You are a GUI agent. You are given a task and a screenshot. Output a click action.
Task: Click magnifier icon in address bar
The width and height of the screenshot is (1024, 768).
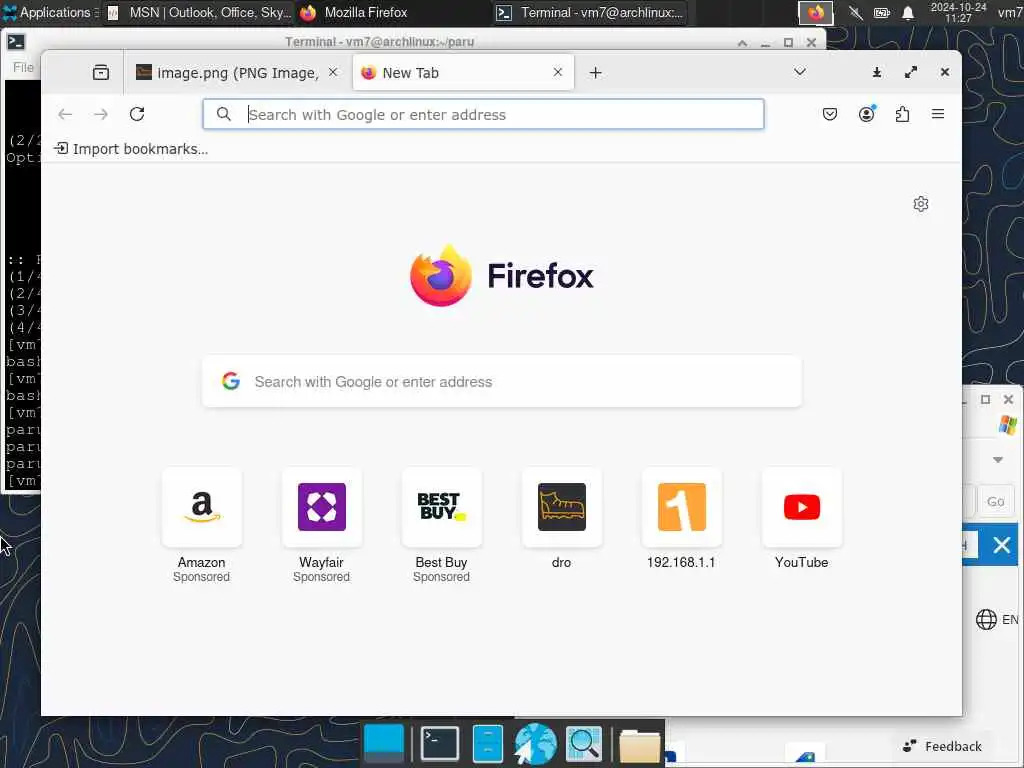(x=223, y=114)
